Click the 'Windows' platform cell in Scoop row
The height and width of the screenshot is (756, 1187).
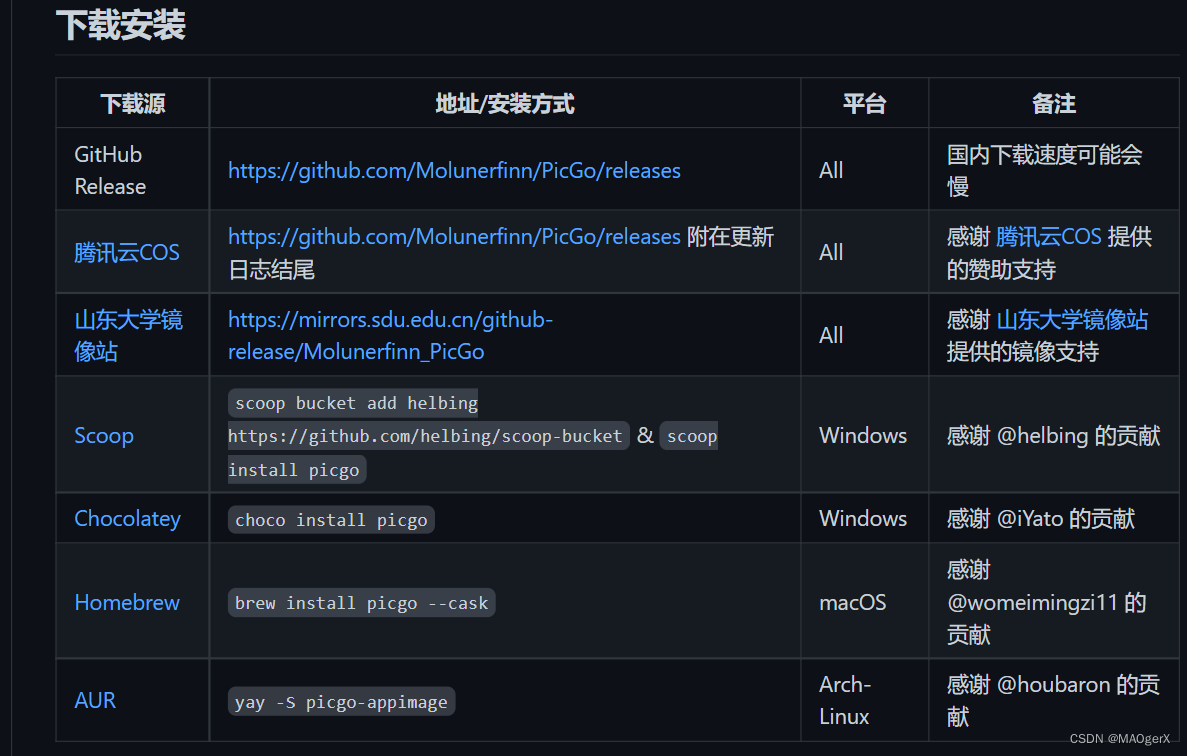[863, 435]
